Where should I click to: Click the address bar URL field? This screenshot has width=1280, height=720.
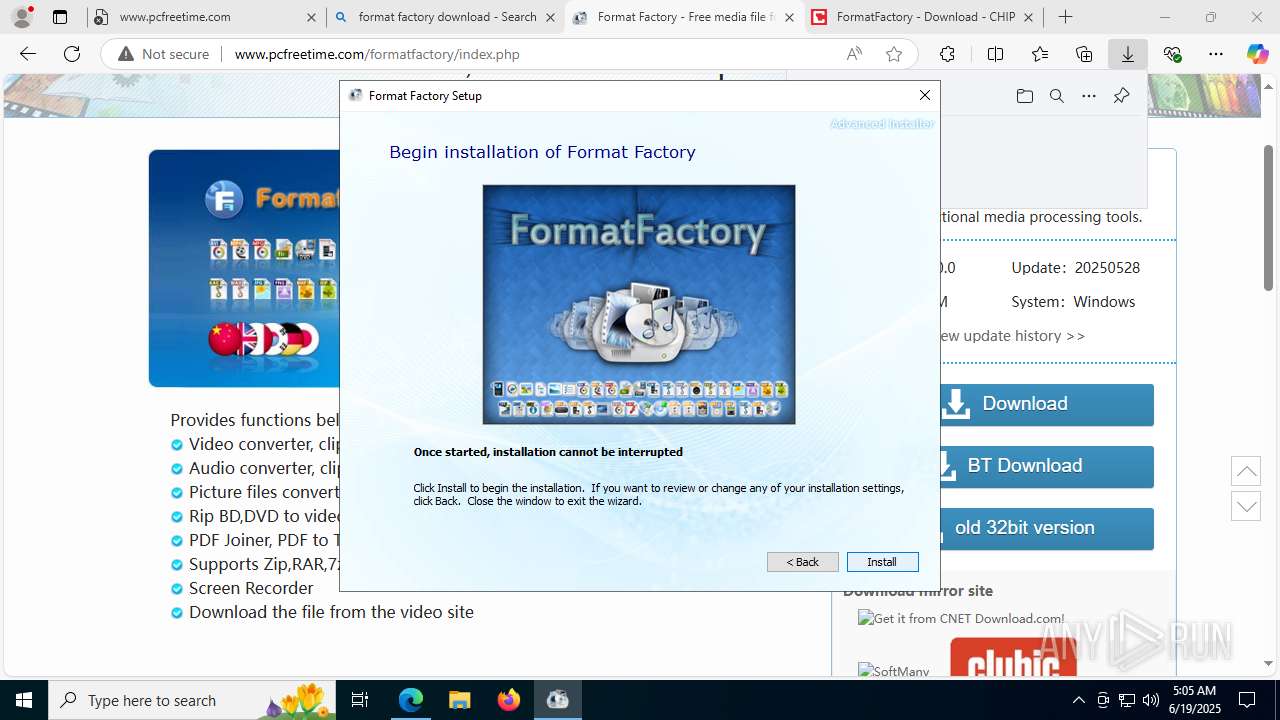point(530,54)
